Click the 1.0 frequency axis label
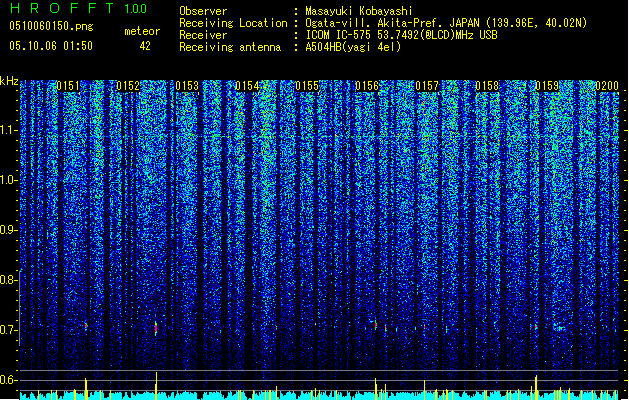This screenshot has width=629, height=400. 8,180
